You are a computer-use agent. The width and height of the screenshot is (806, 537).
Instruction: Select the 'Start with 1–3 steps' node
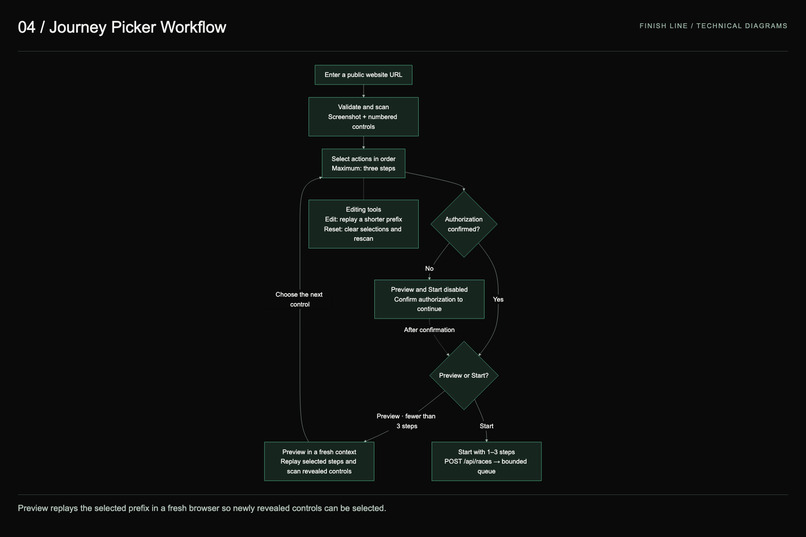click(486, 461)
